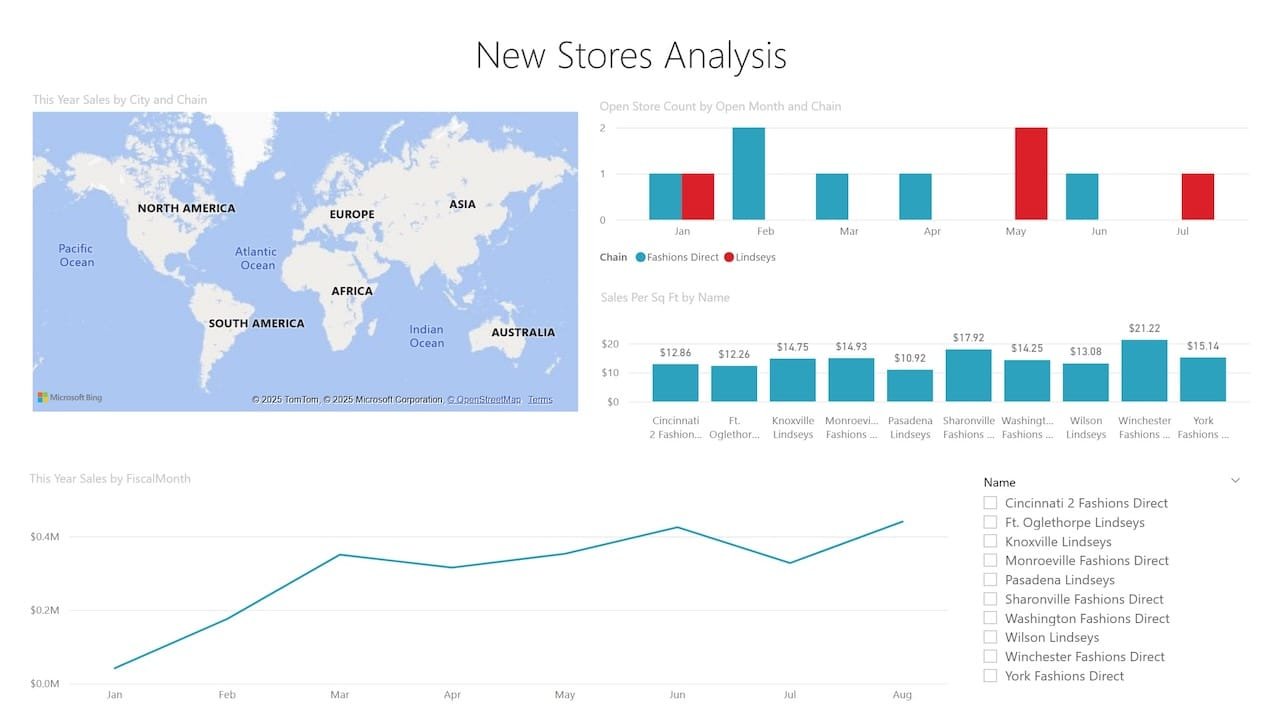The width and height of the screenshot is (1280, 717).
Task: Click the Wilson Lindseys bar $13.08
Action: click(1086, 383)
